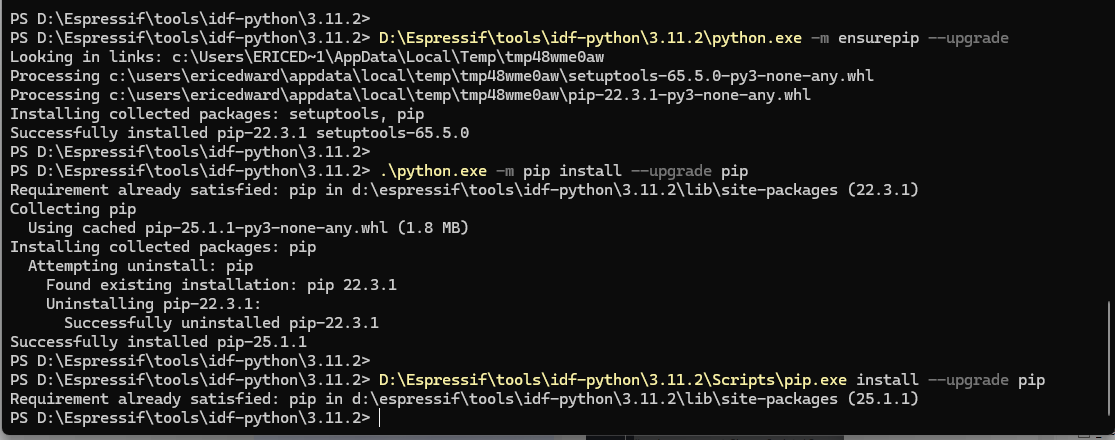Viewport: 1115px width, 440px height.
Task: Click the 'Uninstalling pip-22.3.1:' line
Action: 154,304
